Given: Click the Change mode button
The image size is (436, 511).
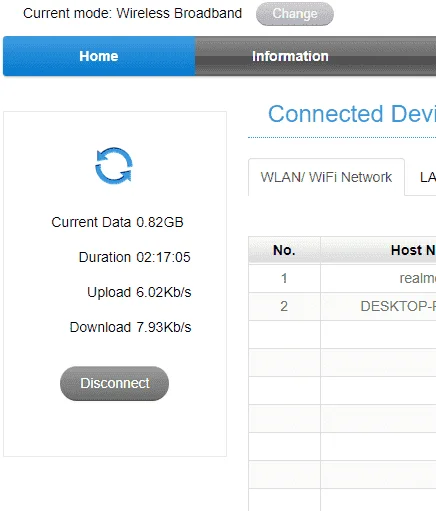Looking at the screenshot, I should [x=295, y=14].
